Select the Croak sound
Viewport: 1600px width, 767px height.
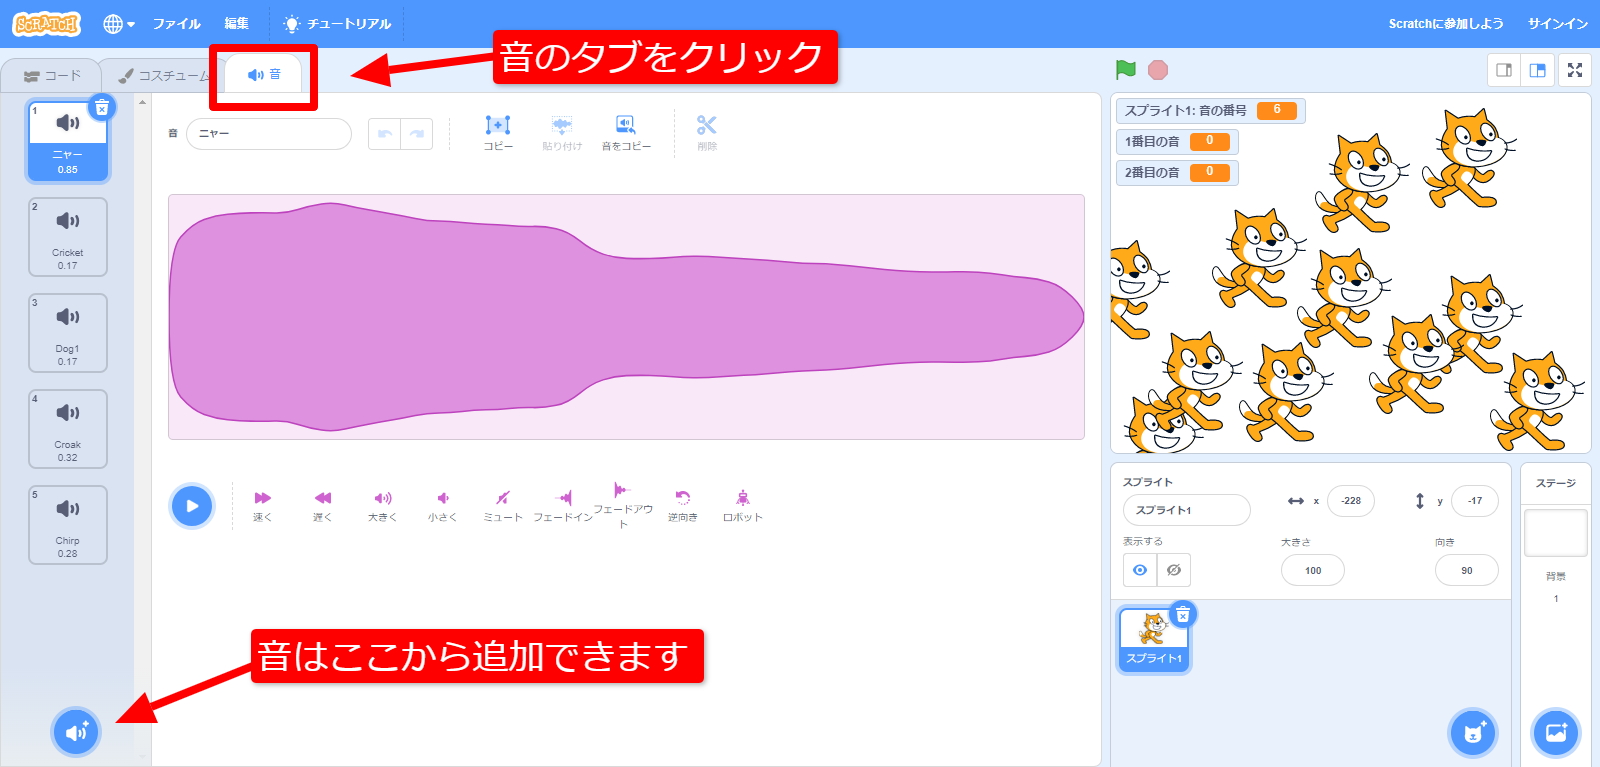[x=67, y=429]
